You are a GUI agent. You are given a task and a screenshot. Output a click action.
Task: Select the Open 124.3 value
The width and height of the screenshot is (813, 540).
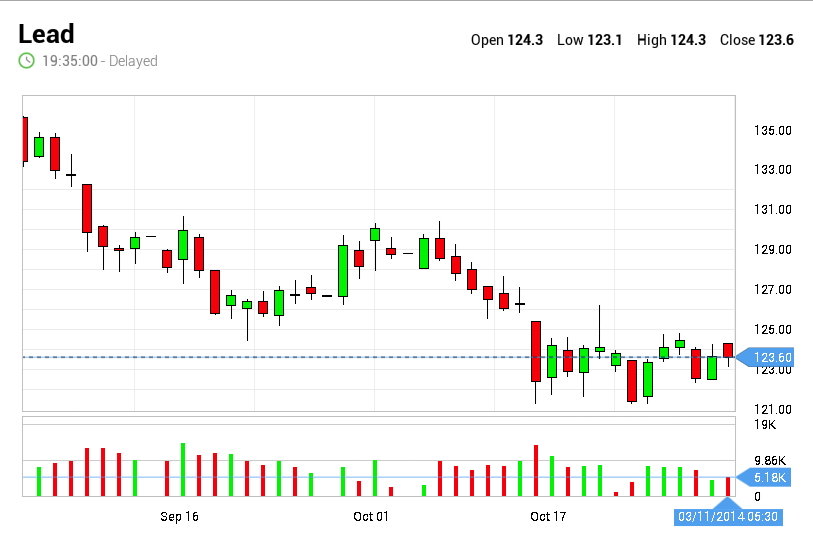(x=507, y=40)
